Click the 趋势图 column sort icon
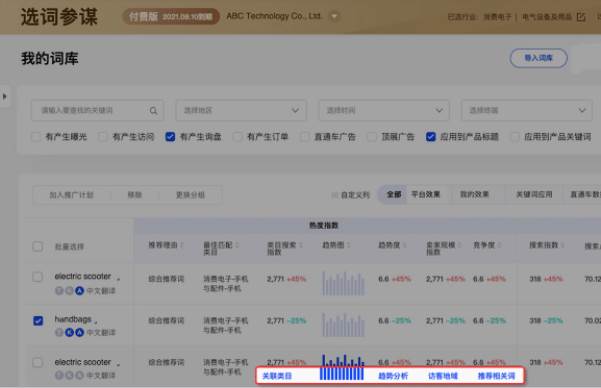The width and height of the screenshot is (601, 388). pos(348,245)
